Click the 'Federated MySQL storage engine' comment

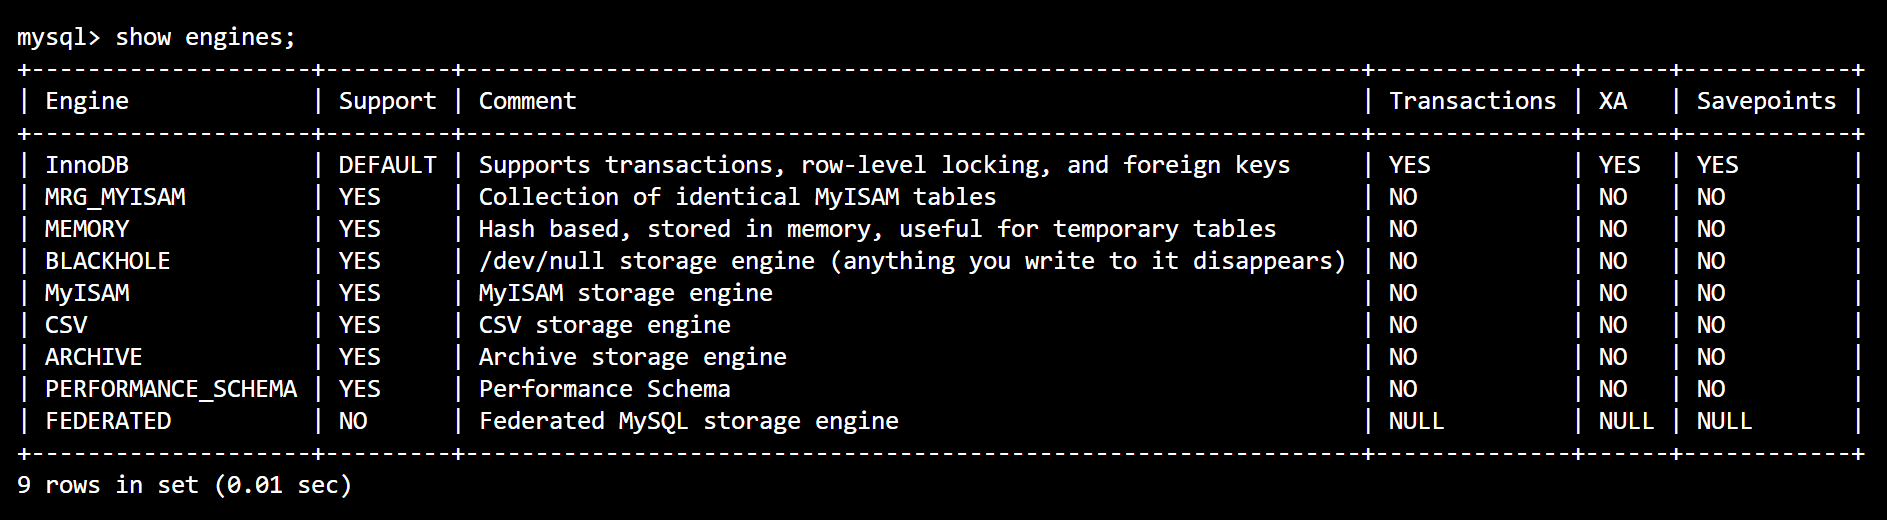point(688,421)
